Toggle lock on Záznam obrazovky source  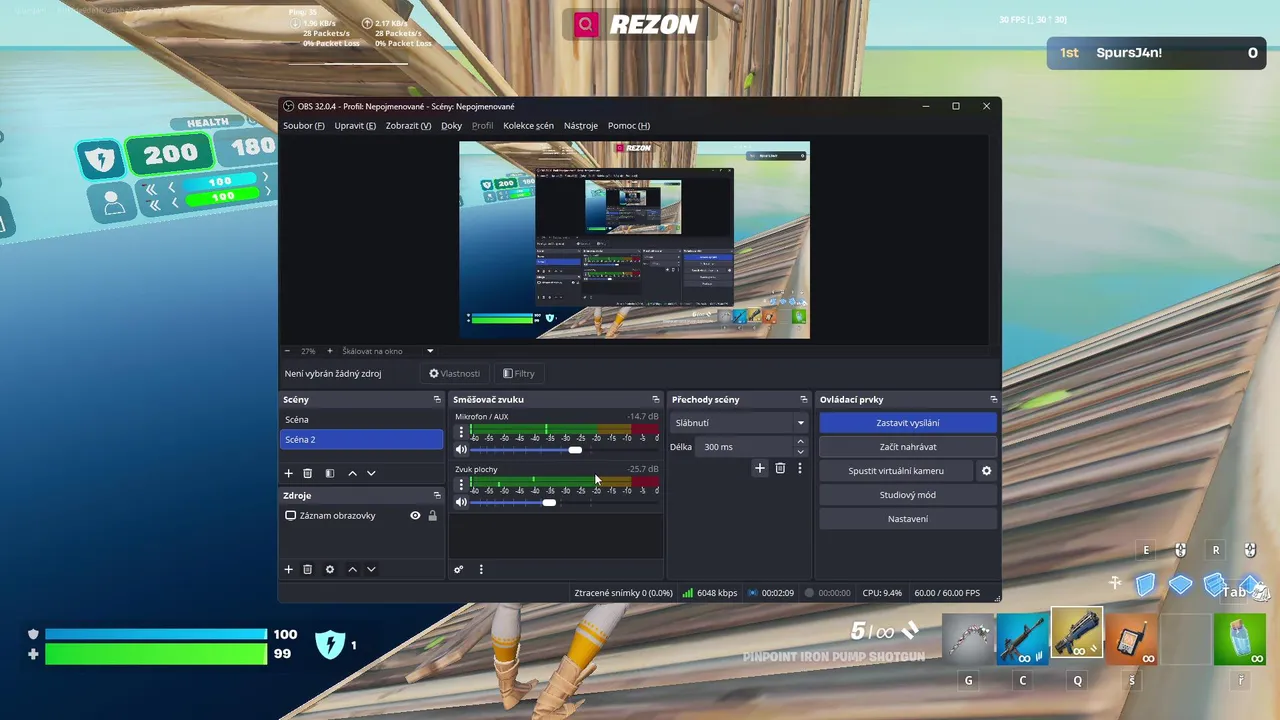pos(432,516)
